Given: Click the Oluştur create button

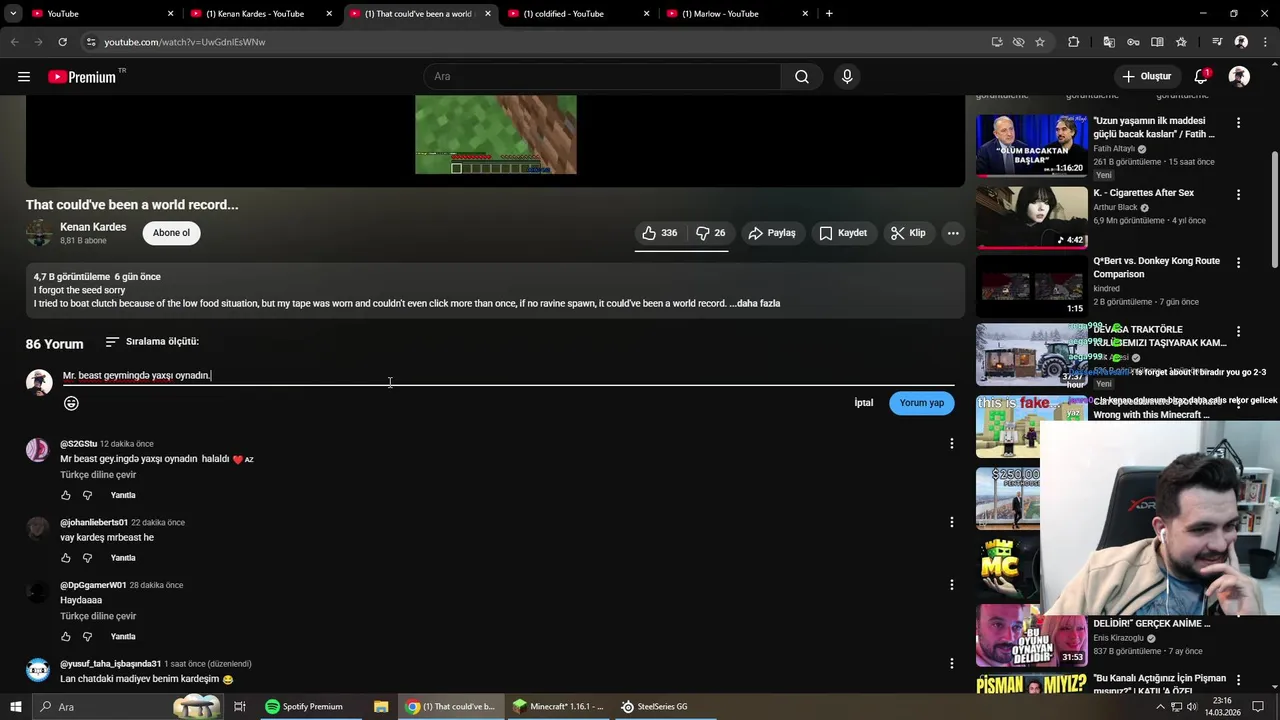Looking at the screenshot, I should (x=1146, y=77).
